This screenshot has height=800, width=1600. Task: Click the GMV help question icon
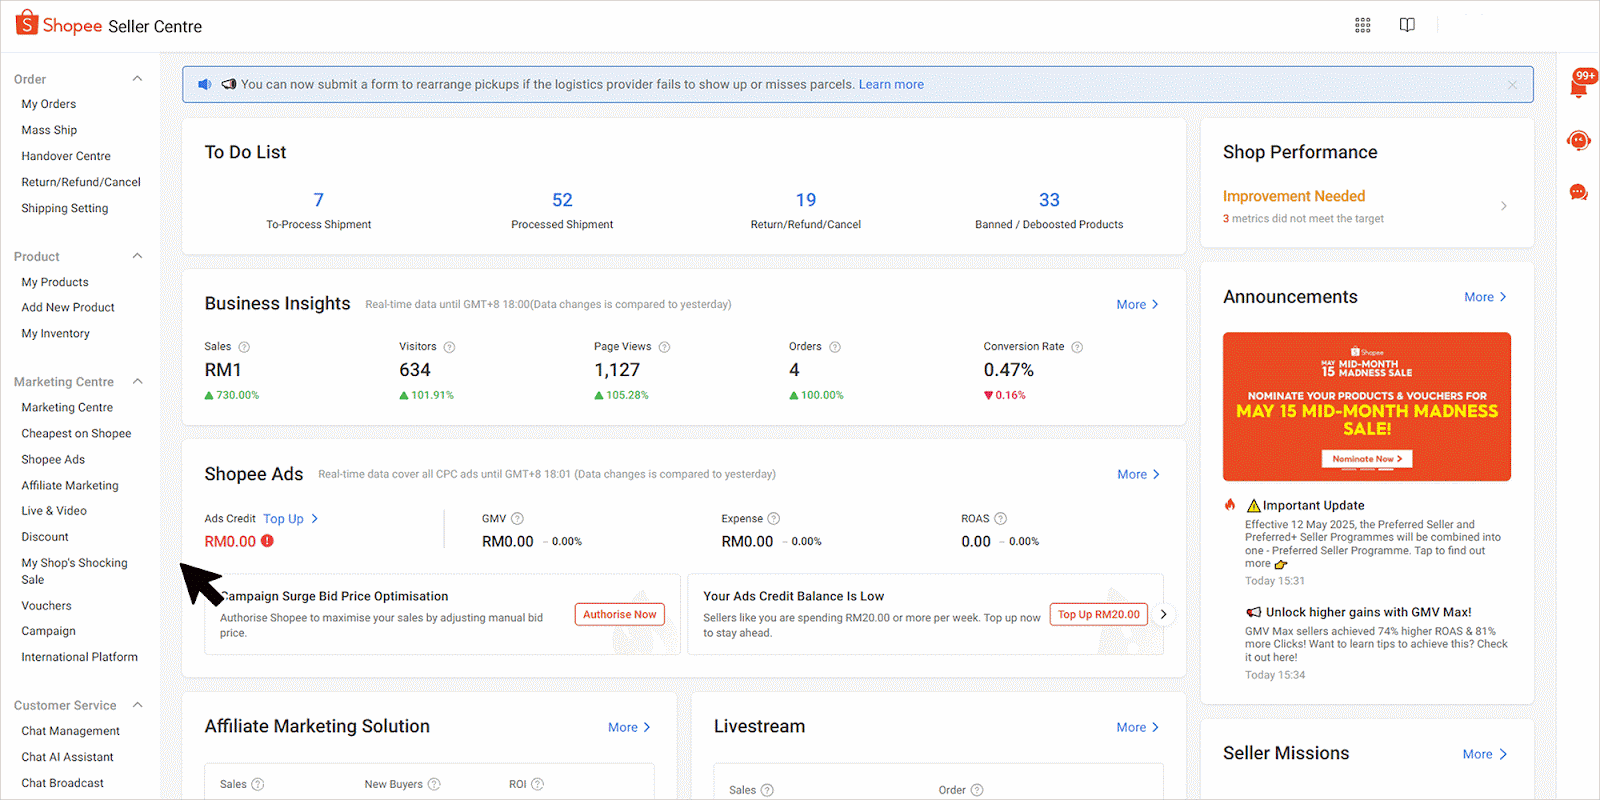517,519
